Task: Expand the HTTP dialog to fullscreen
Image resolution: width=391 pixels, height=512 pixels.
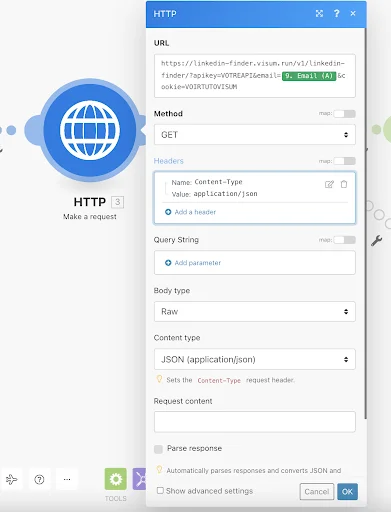Action: 319,14
